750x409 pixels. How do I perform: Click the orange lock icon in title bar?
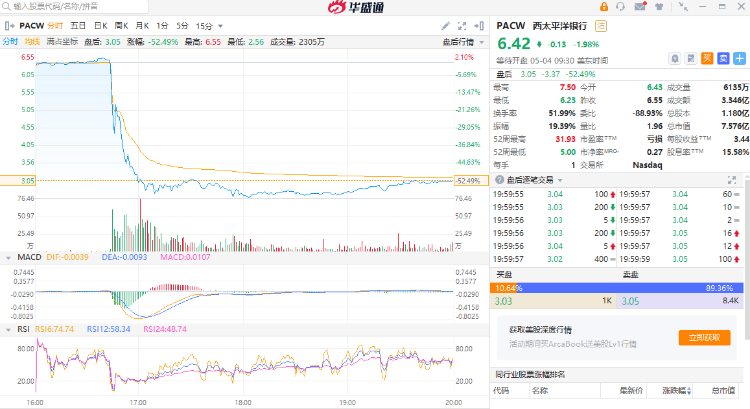pyautogui.click(x=604, y=7)
